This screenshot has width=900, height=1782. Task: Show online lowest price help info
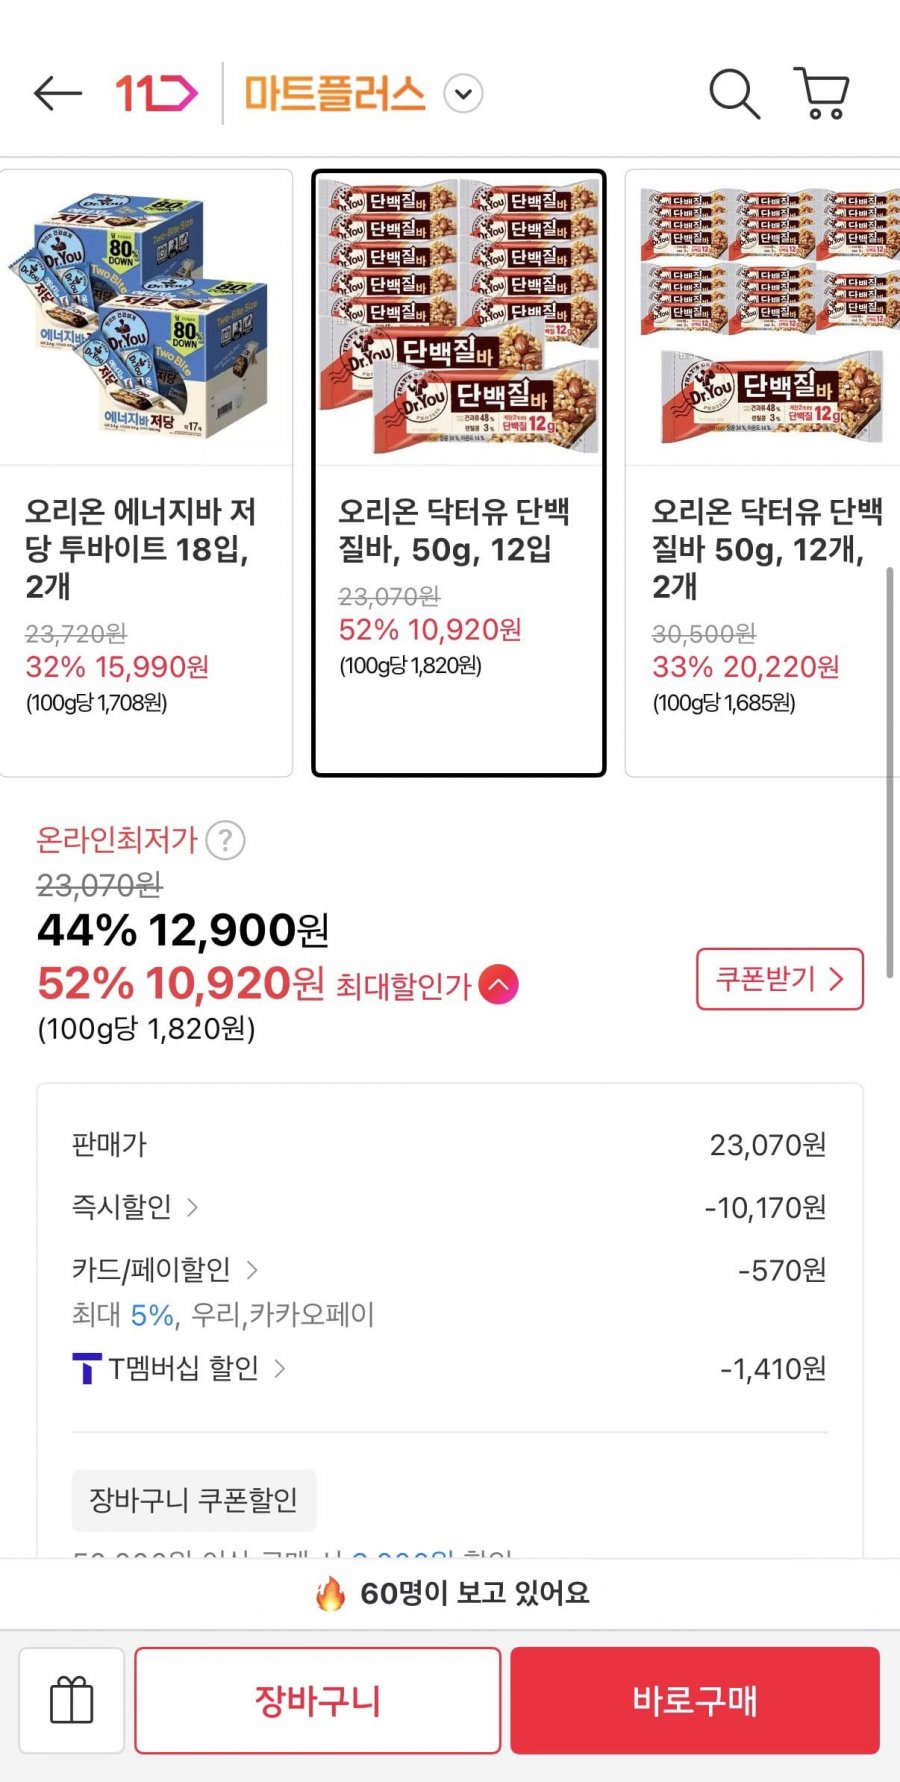pos(225,840)
